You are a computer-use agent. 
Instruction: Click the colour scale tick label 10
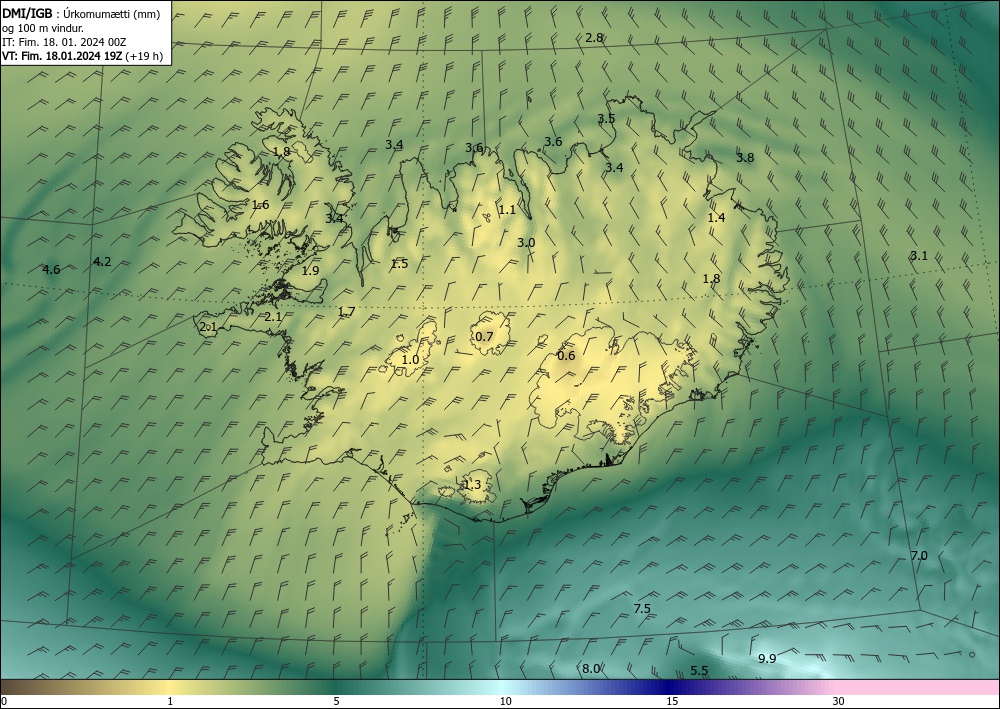[x=505, y=702]
